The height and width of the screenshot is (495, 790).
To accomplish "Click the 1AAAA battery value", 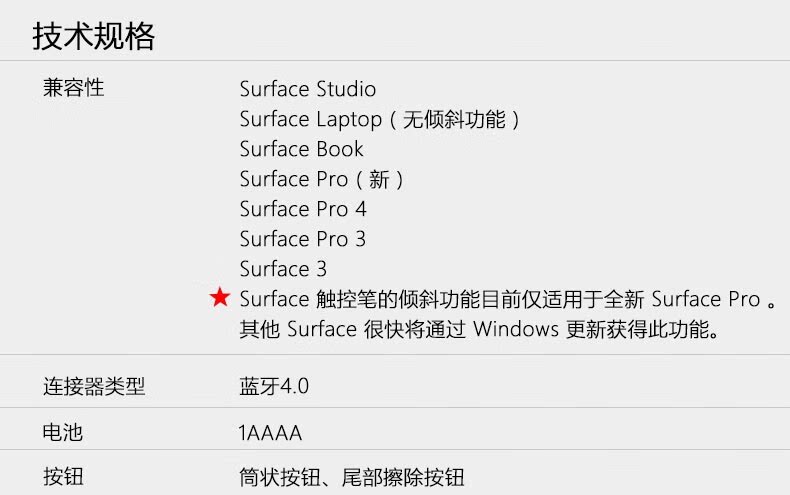I will pyautogui.click(x=270, y=433).
